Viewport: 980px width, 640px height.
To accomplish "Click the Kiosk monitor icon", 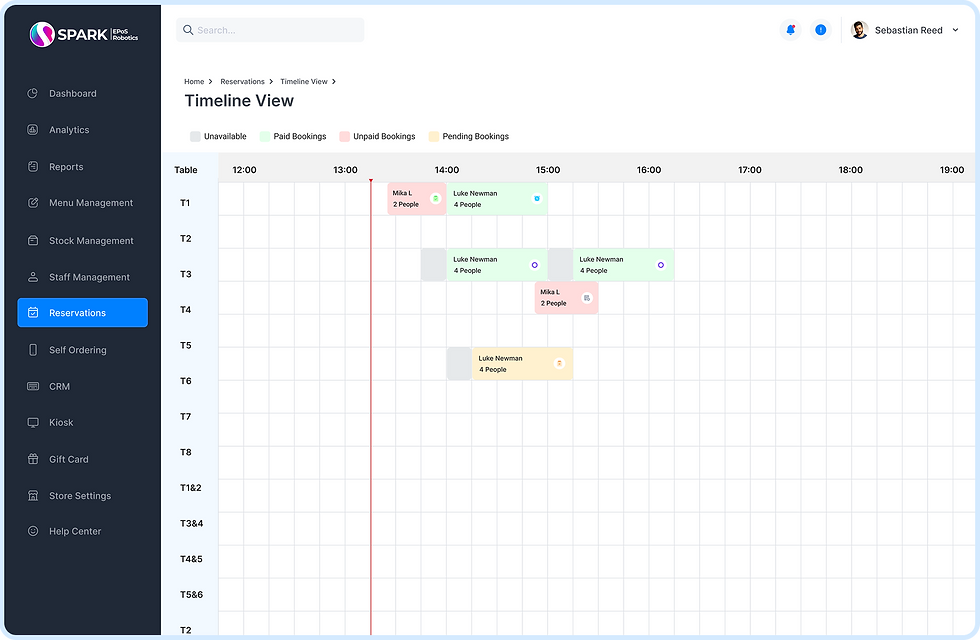I will 33,423.
